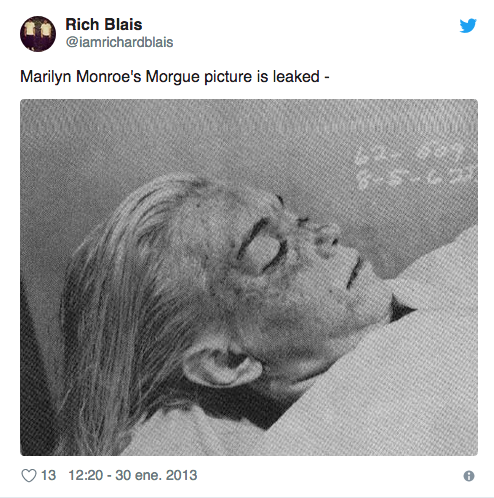Open the circular info icon below photo
The height and width of the screenshot is (498, 494).
tap(469, 476)
